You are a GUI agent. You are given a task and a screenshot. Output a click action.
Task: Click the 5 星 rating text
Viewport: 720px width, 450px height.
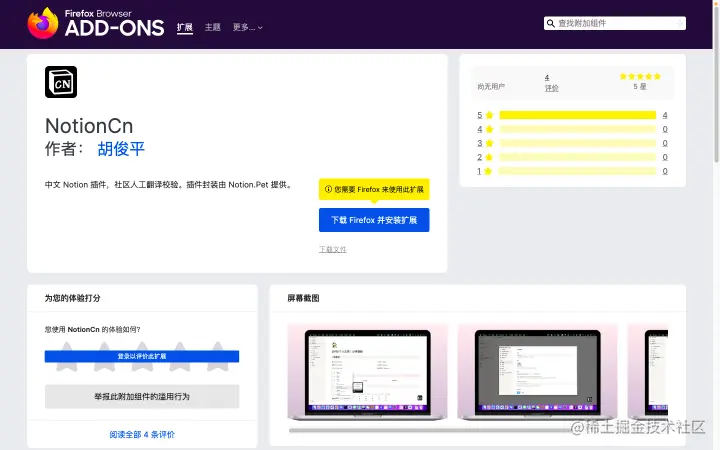click(640, 86)
